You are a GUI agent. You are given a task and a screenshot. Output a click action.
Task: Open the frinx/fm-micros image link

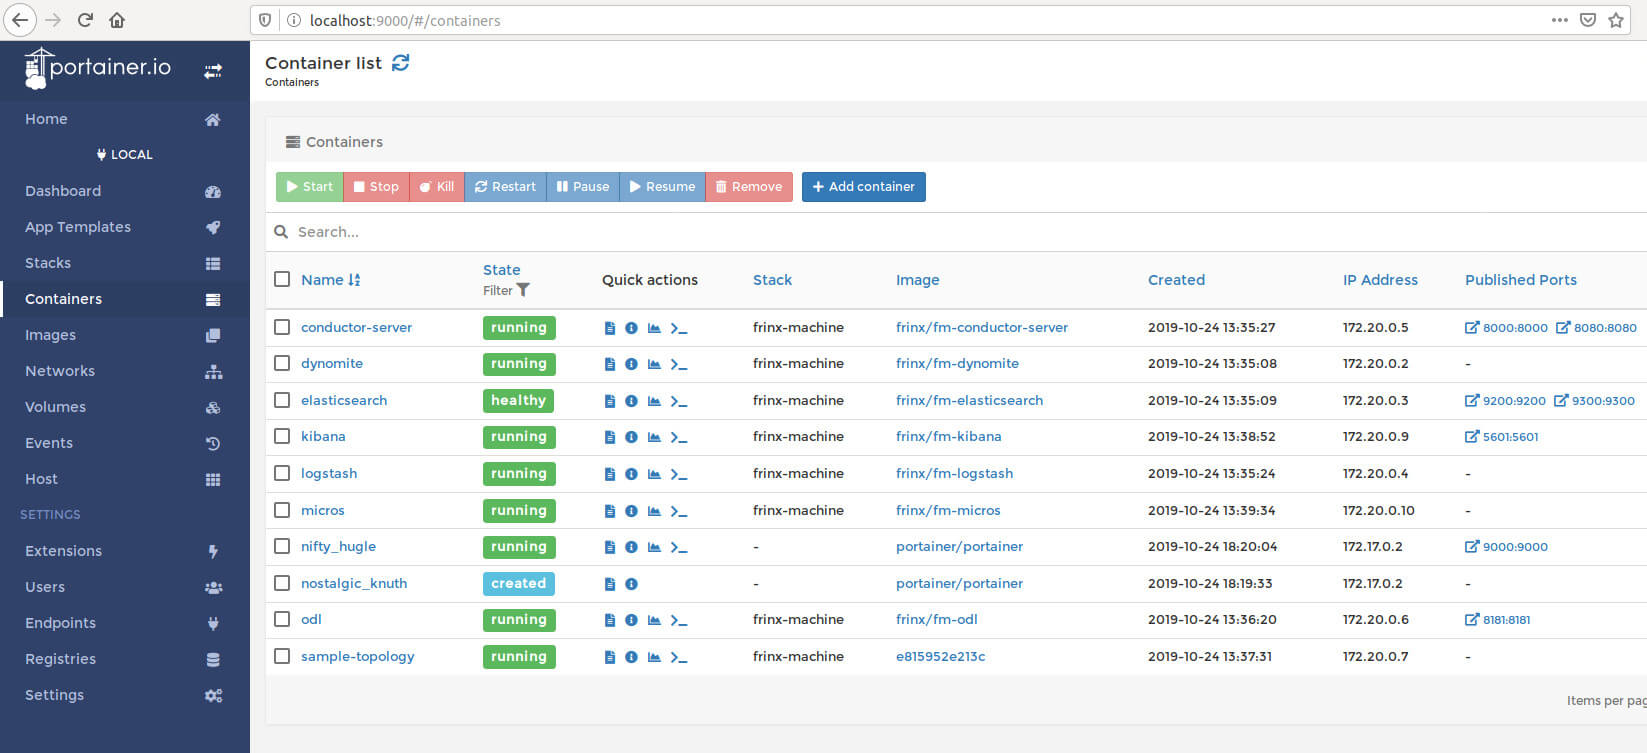click(x=948, y=511)
